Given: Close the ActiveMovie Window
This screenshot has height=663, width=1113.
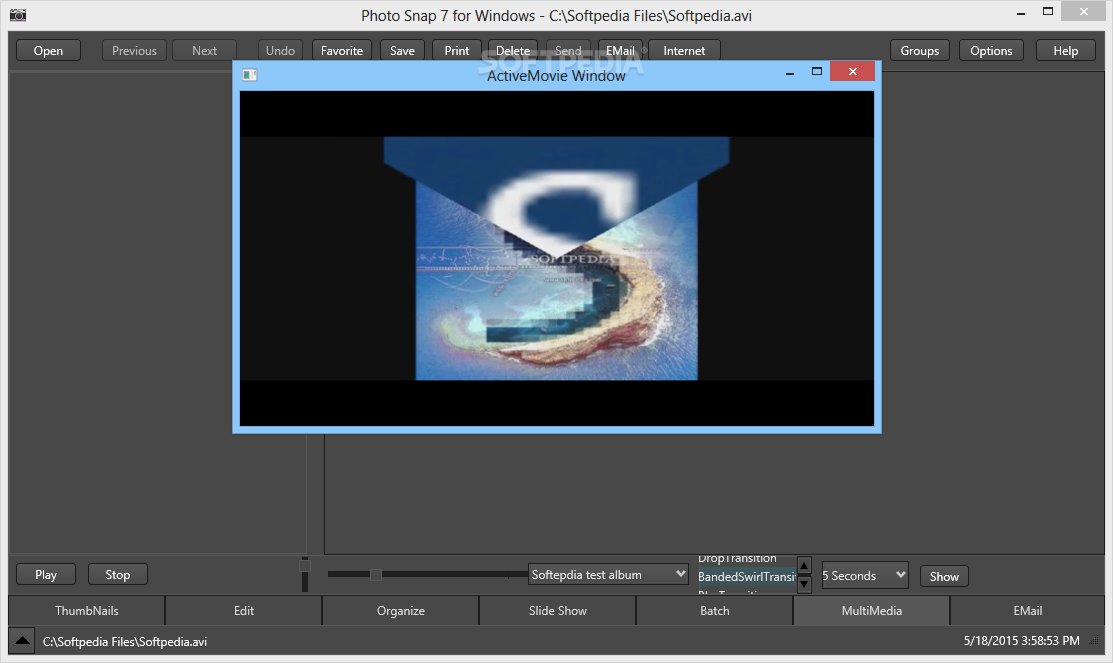Looking at the screenshot, I should point(852,72).
